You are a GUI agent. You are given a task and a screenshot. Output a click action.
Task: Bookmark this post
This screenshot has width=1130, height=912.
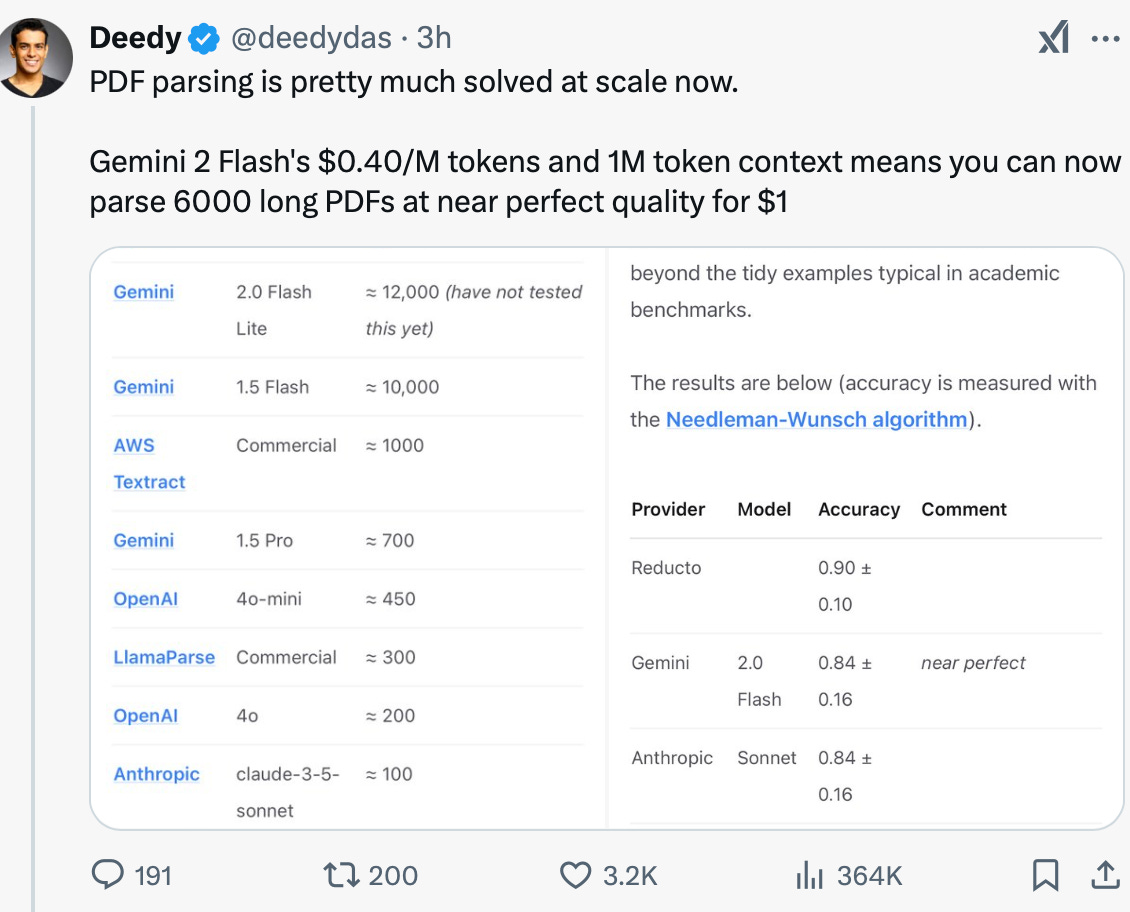(x=1044, y=876)
